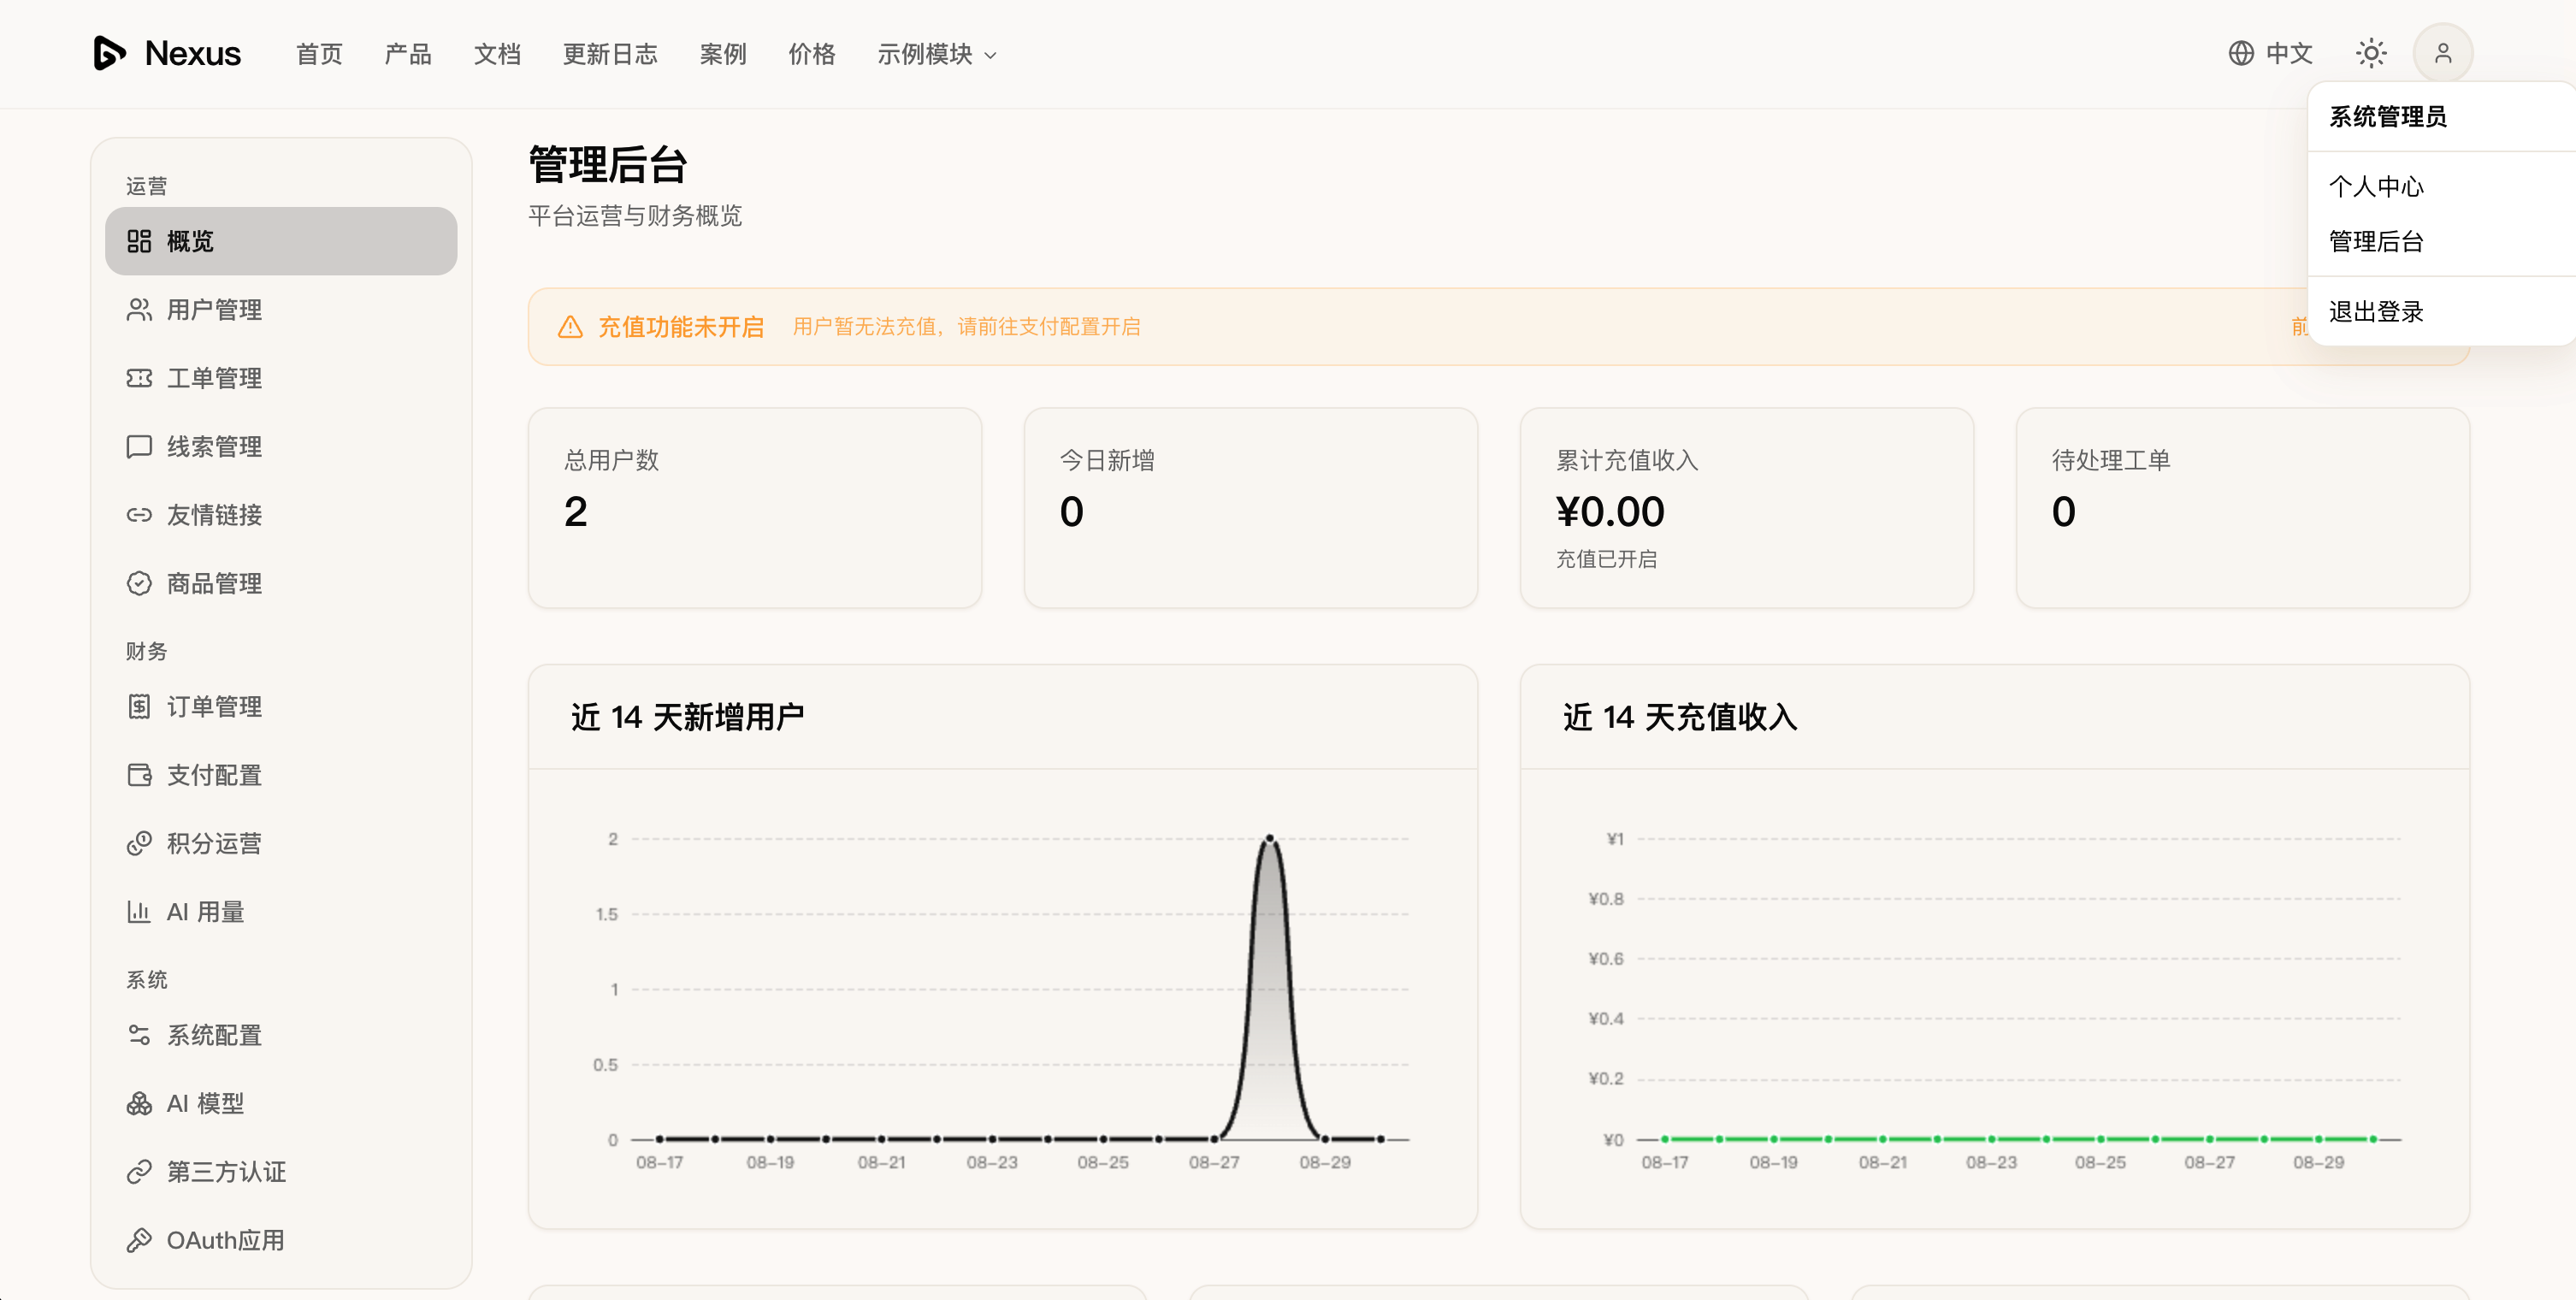Click the globe language icon

pyautogui.click(x=2241, y=53)
